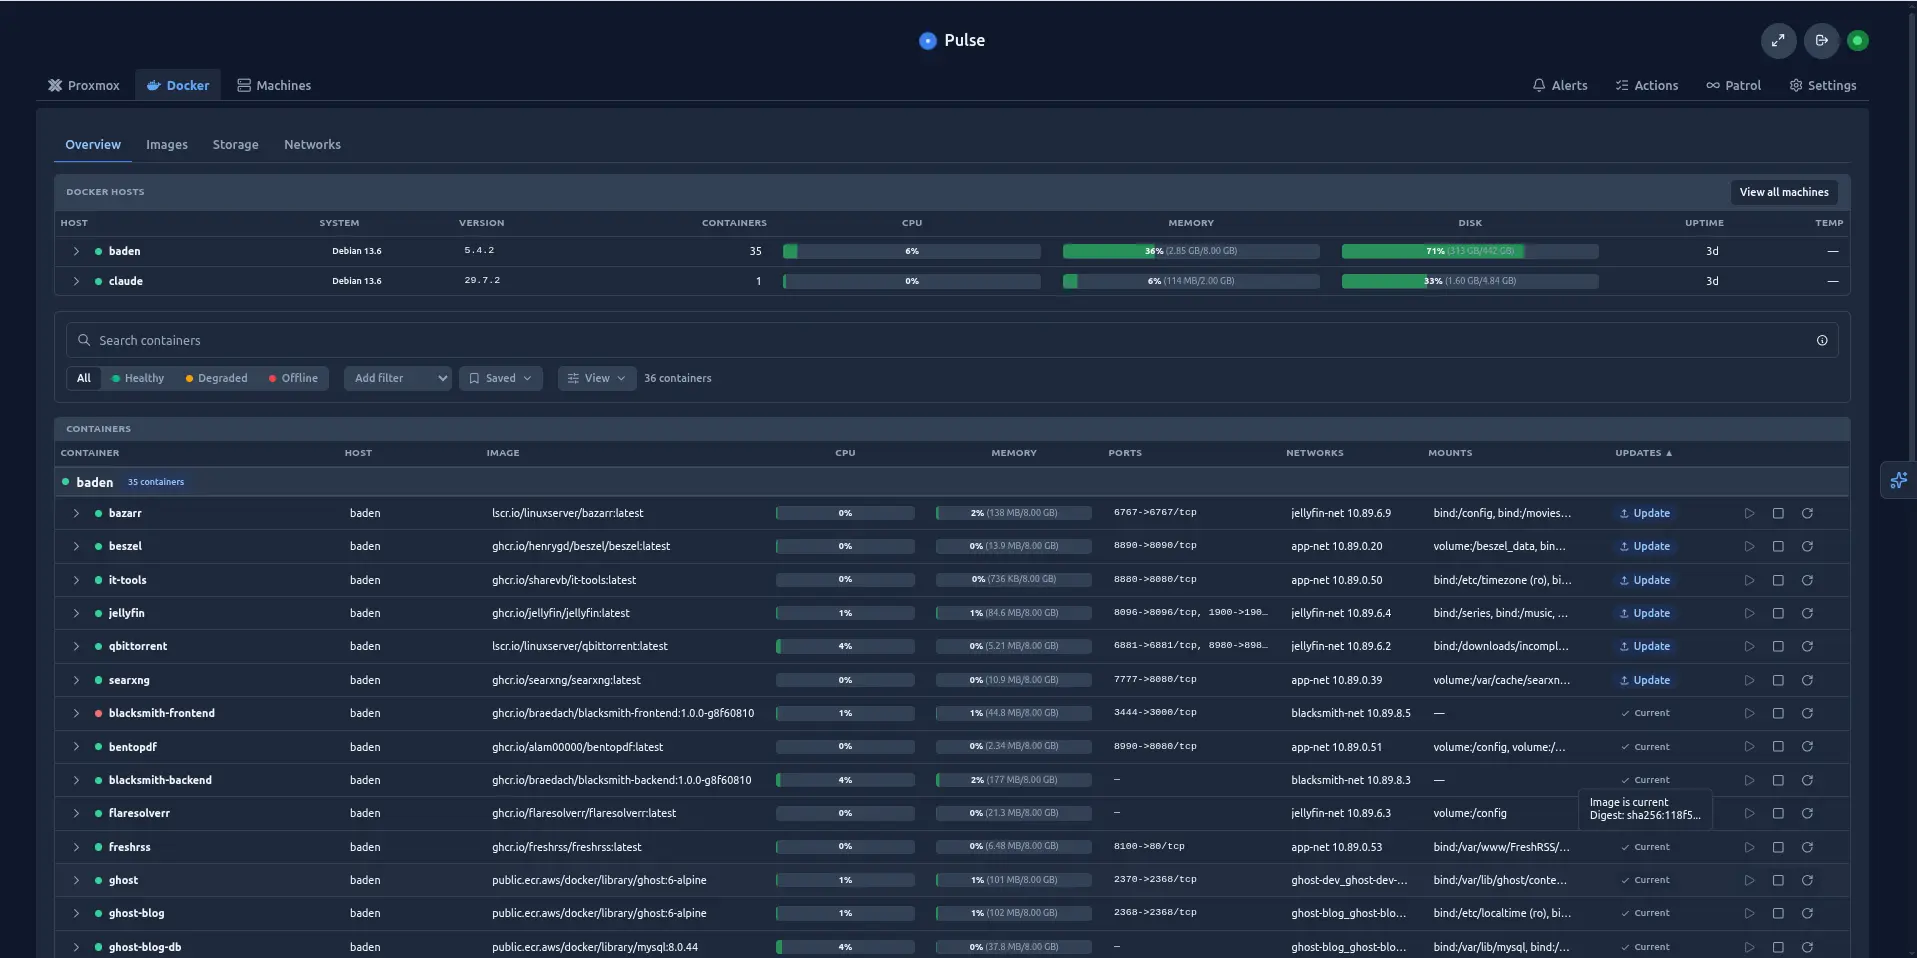Open Patrol from the top navigation

point(1734,86)
